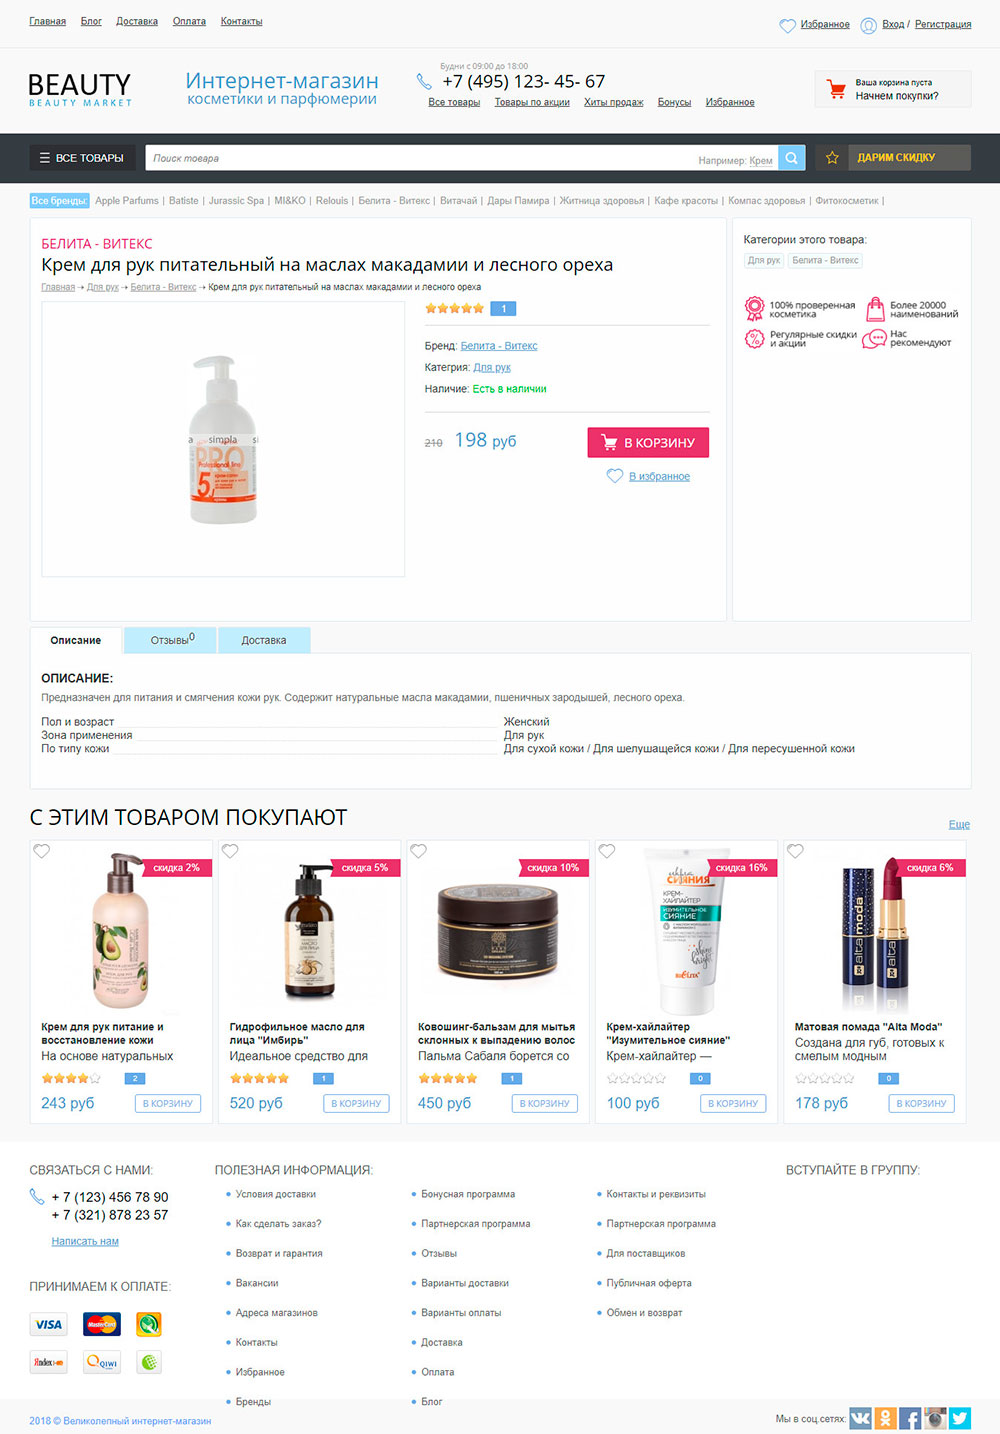This screenshot has height=1434, width=1000.
Task: Add product with red В КОРЗИНУ button
Action: pyautogui.click(x=648, y=442)
